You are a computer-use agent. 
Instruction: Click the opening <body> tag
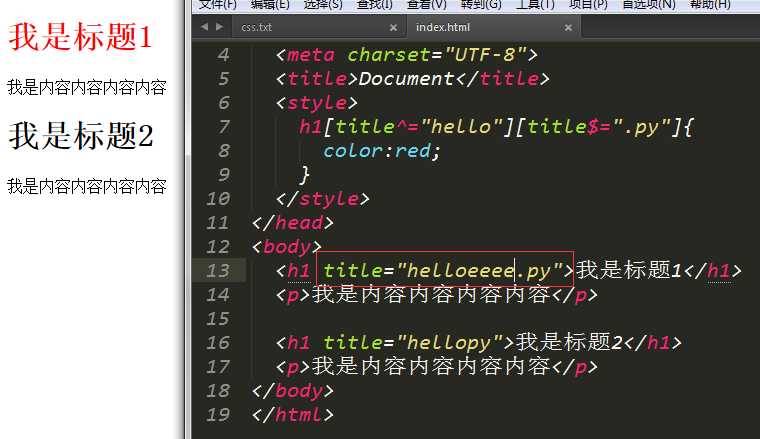click(x=286, y=247)
